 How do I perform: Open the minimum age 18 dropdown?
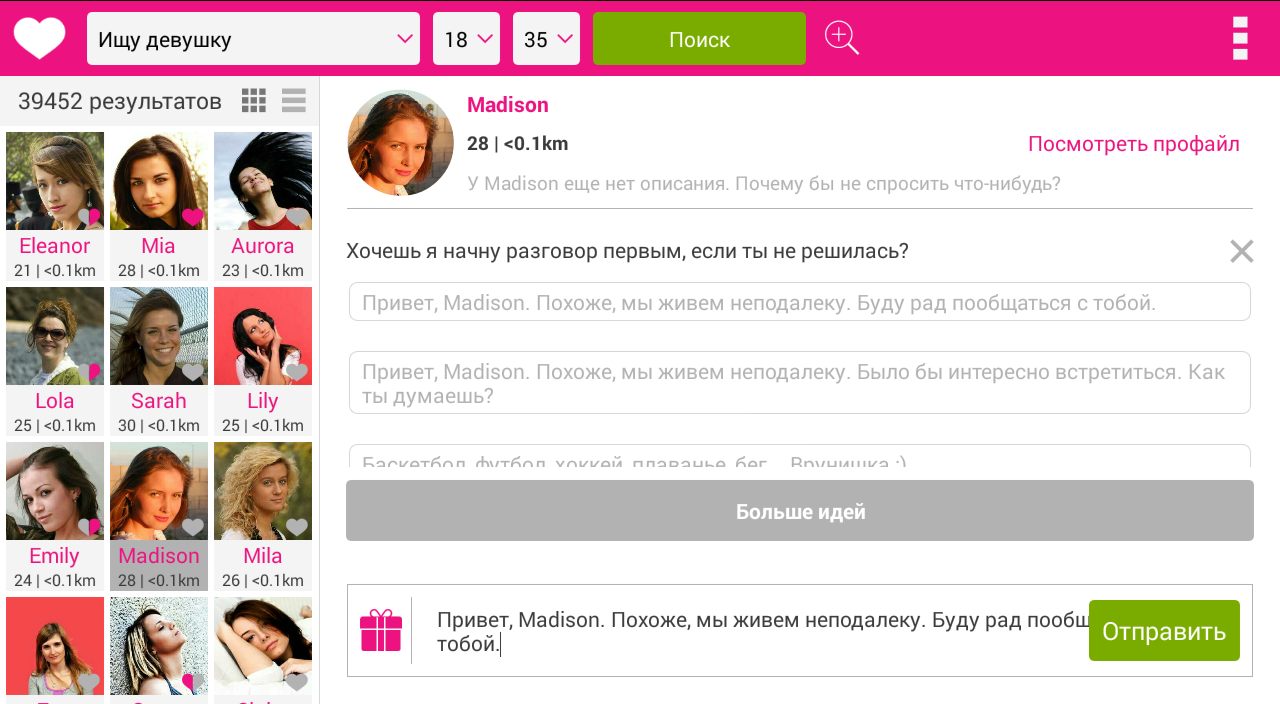[466, 39]
